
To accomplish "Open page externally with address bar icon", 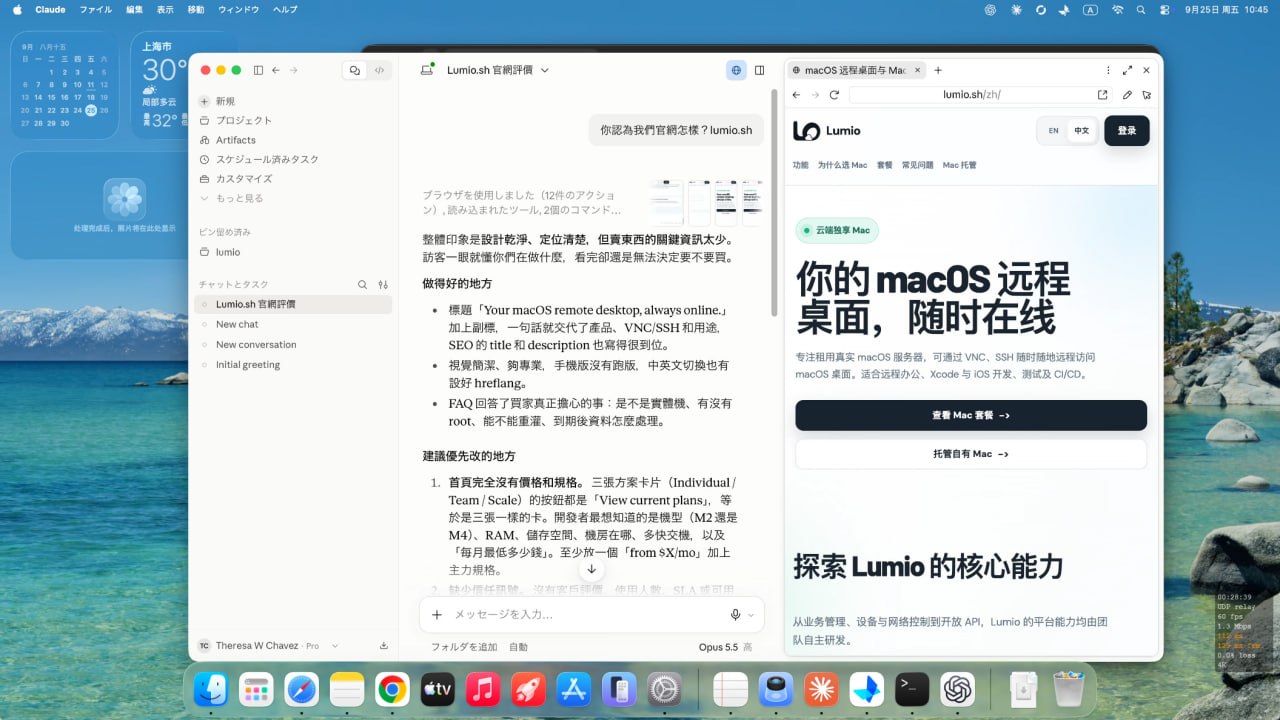I will tap(1103, 95).
